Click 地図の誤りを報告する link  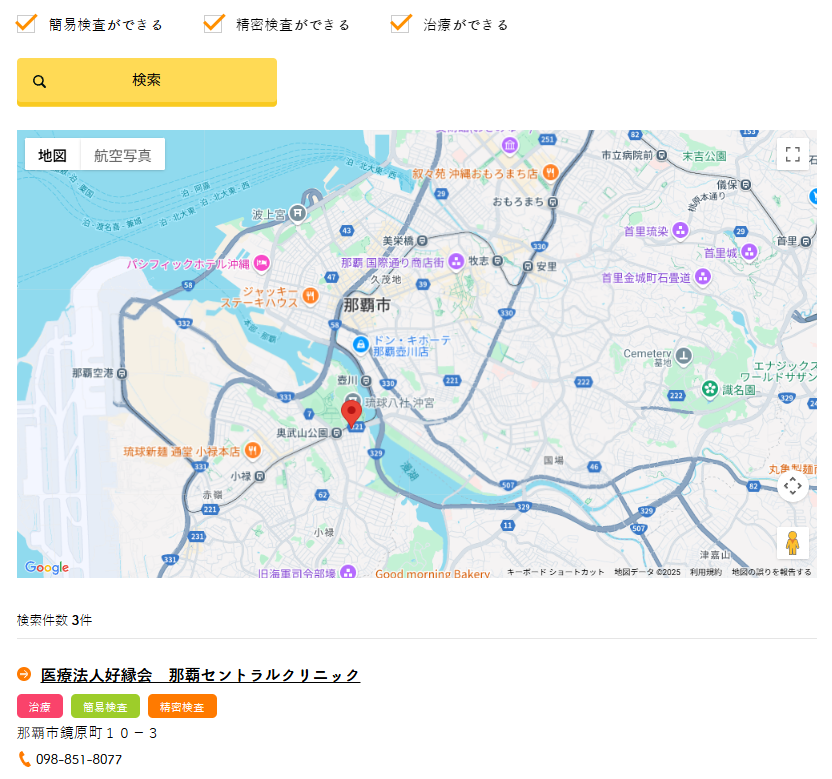[x=772, y=572]
